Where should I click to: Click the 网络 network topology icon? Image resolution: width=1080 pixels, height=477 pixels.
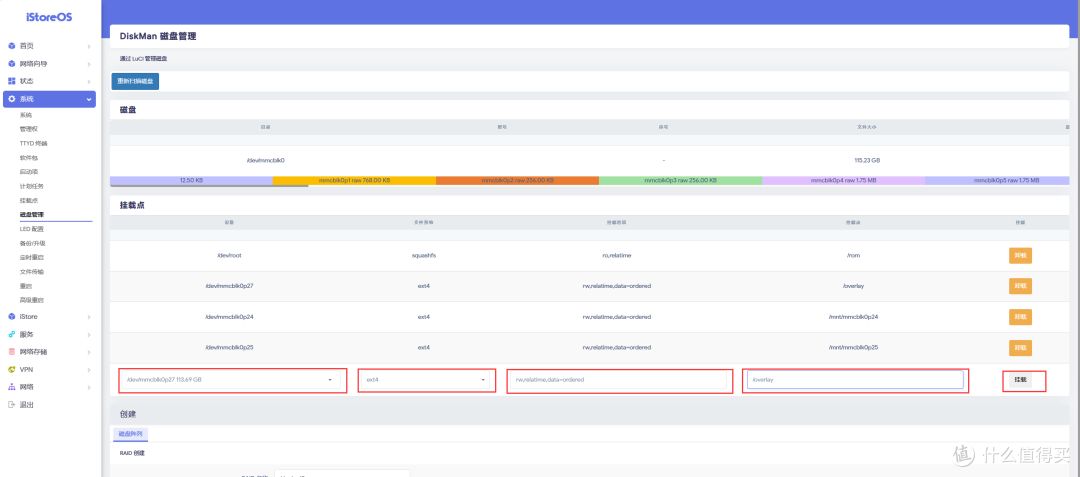(x=12, y=387)
